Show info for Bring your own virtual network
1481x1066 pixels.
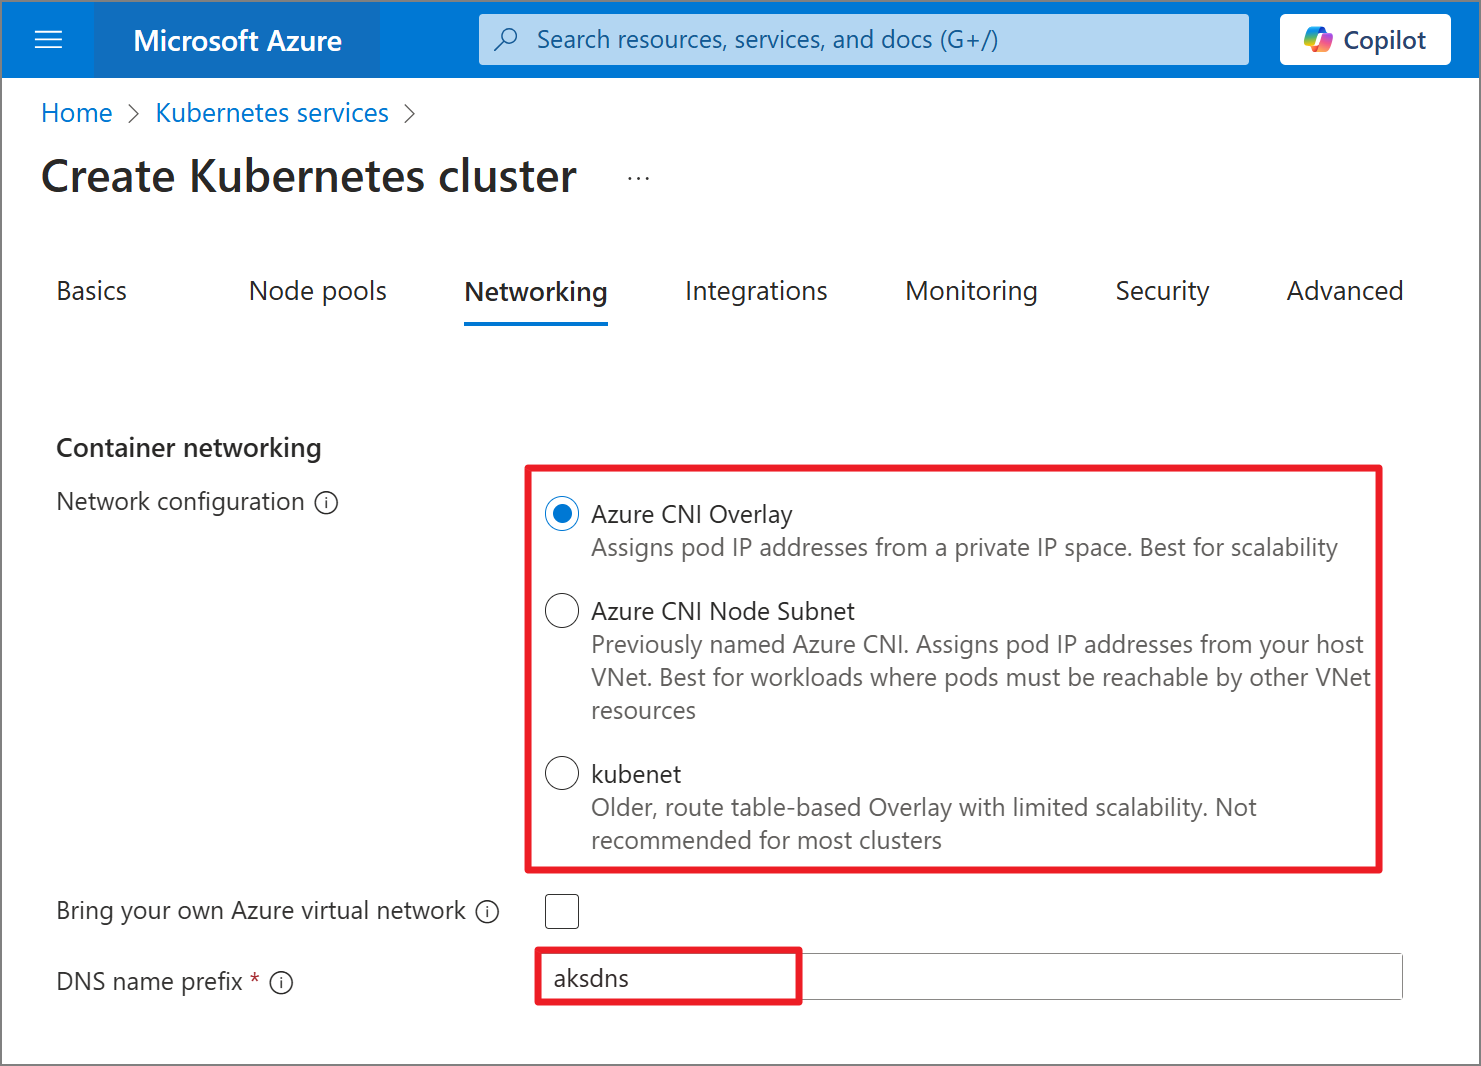pyautogui.click(x=487, y=912)
